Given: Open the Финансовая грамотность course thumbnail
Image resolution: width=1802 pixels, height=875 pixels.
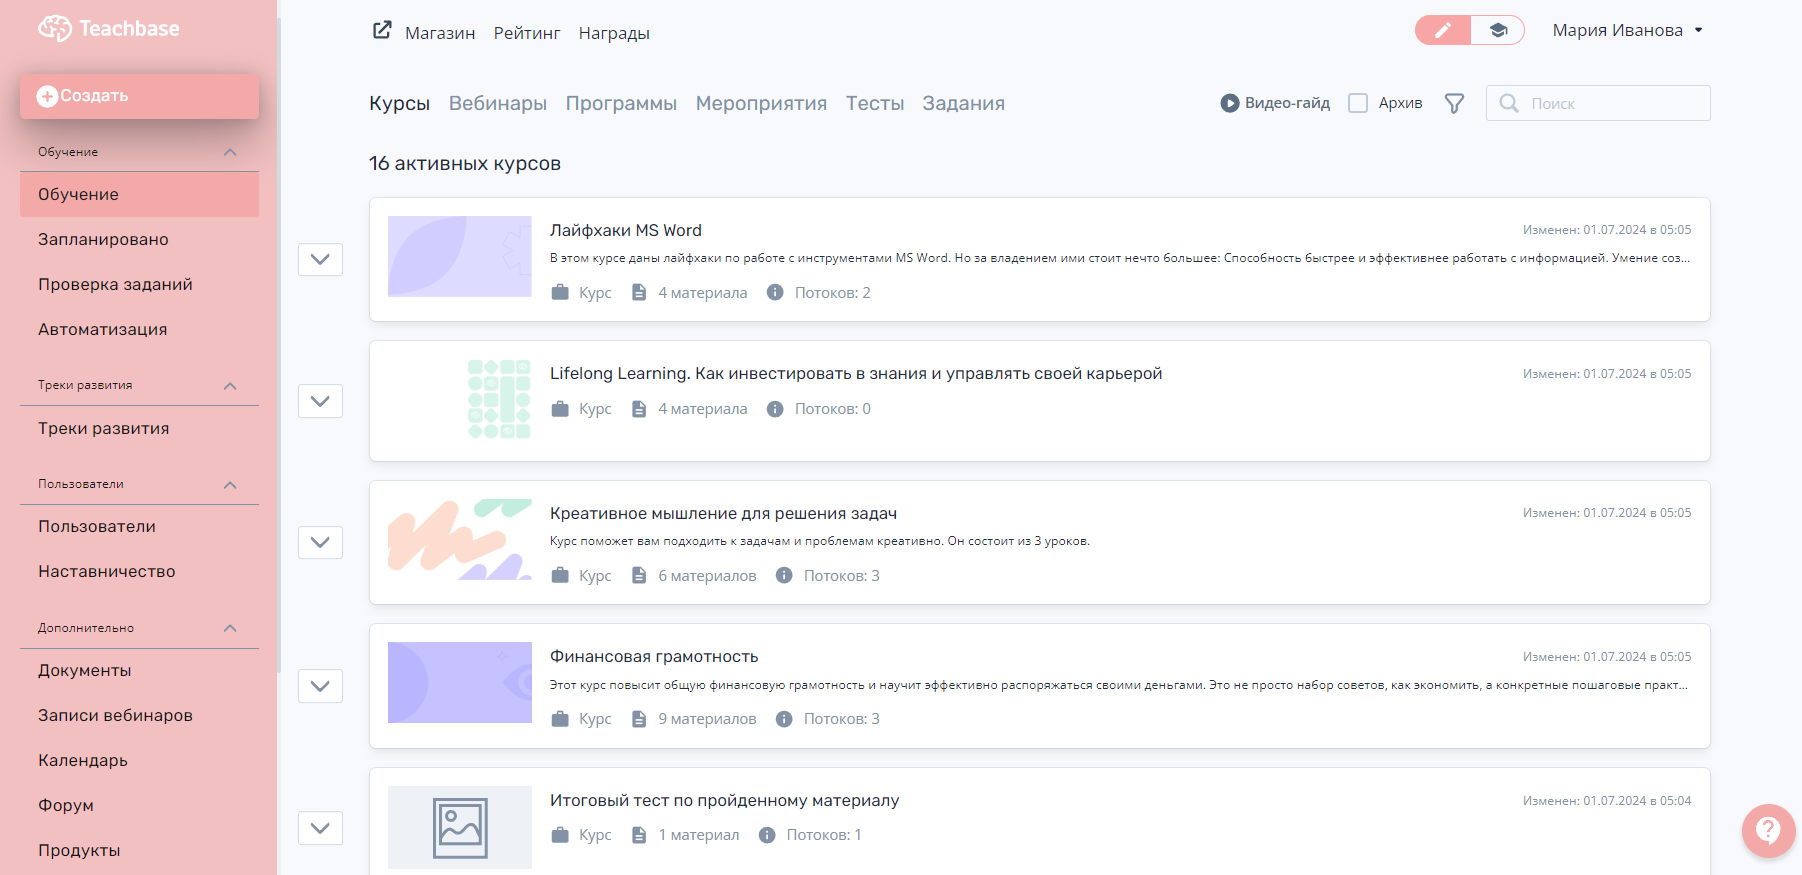Looking at the screenshot, I should (x=459, y=683).
